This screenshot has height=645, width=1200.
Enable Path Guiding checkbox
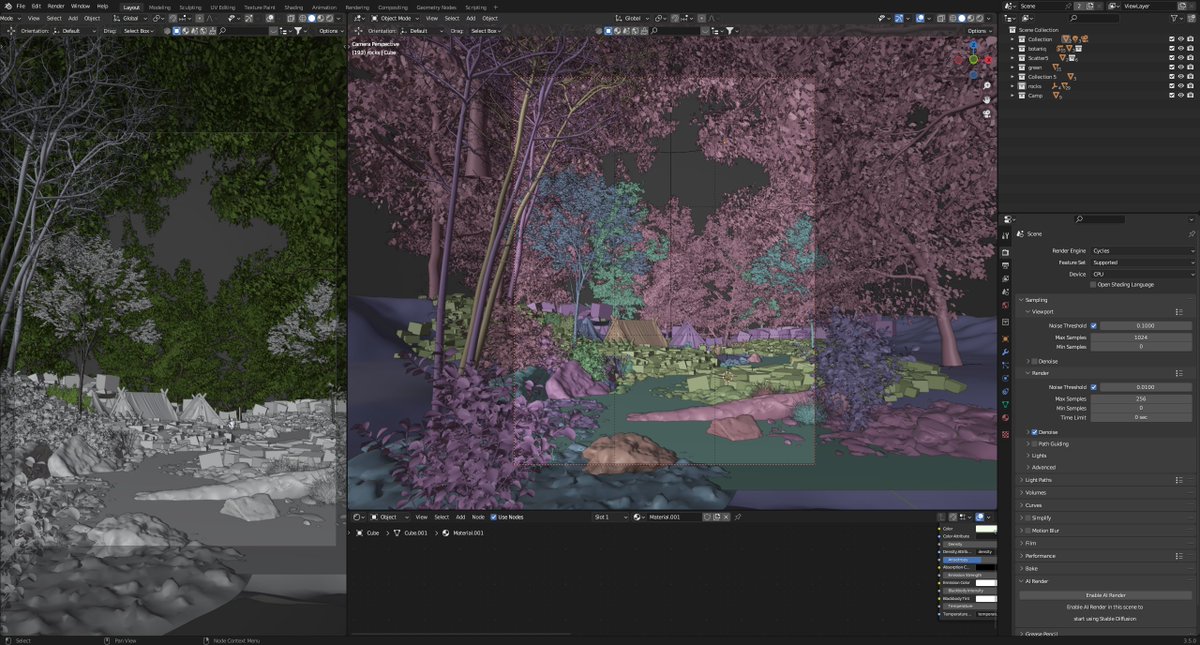(x=1034, y=444)
